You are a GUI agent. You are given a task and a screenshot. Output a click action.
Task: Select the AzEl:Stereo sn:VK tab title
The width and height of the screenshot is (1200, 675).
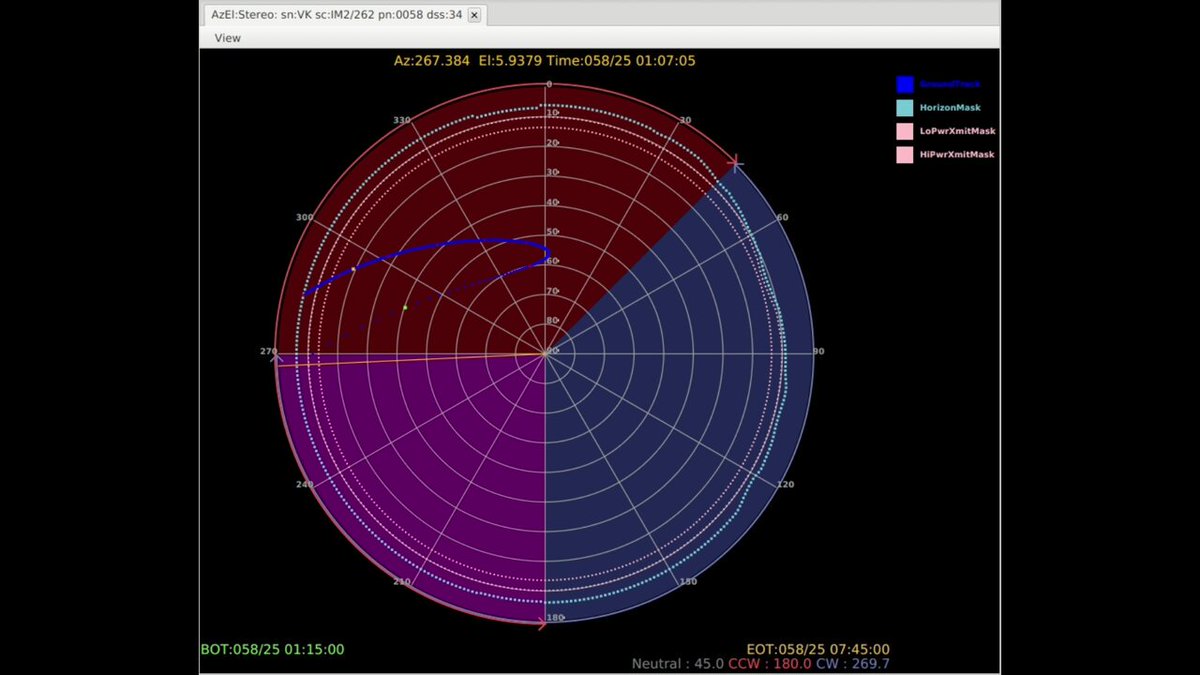coord(336,15)
